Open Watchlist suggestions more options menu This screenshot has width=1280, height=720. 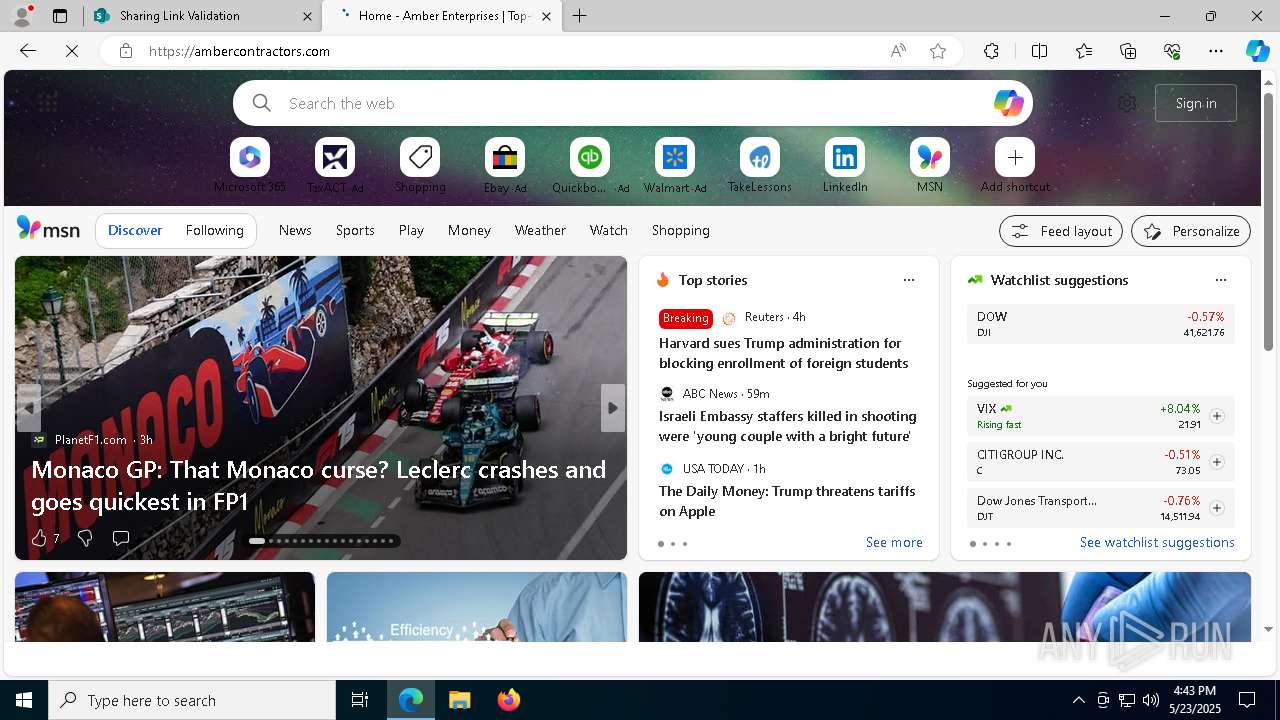[1221, 280]
